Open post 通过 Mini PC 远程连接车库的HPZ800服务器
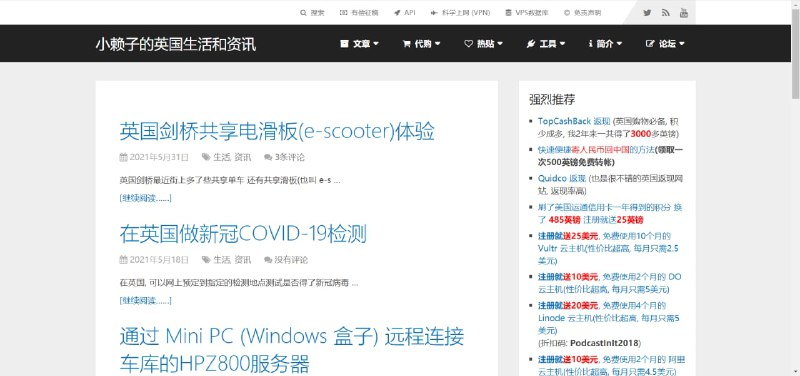The width and height of the screenshot is (800, 376). (x=292, y=350)
